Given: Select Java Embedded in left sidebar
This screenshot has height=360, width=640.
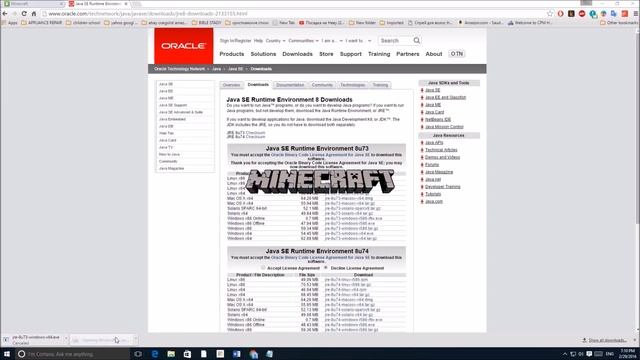Looking at the screenshot, I should [172, 119].
